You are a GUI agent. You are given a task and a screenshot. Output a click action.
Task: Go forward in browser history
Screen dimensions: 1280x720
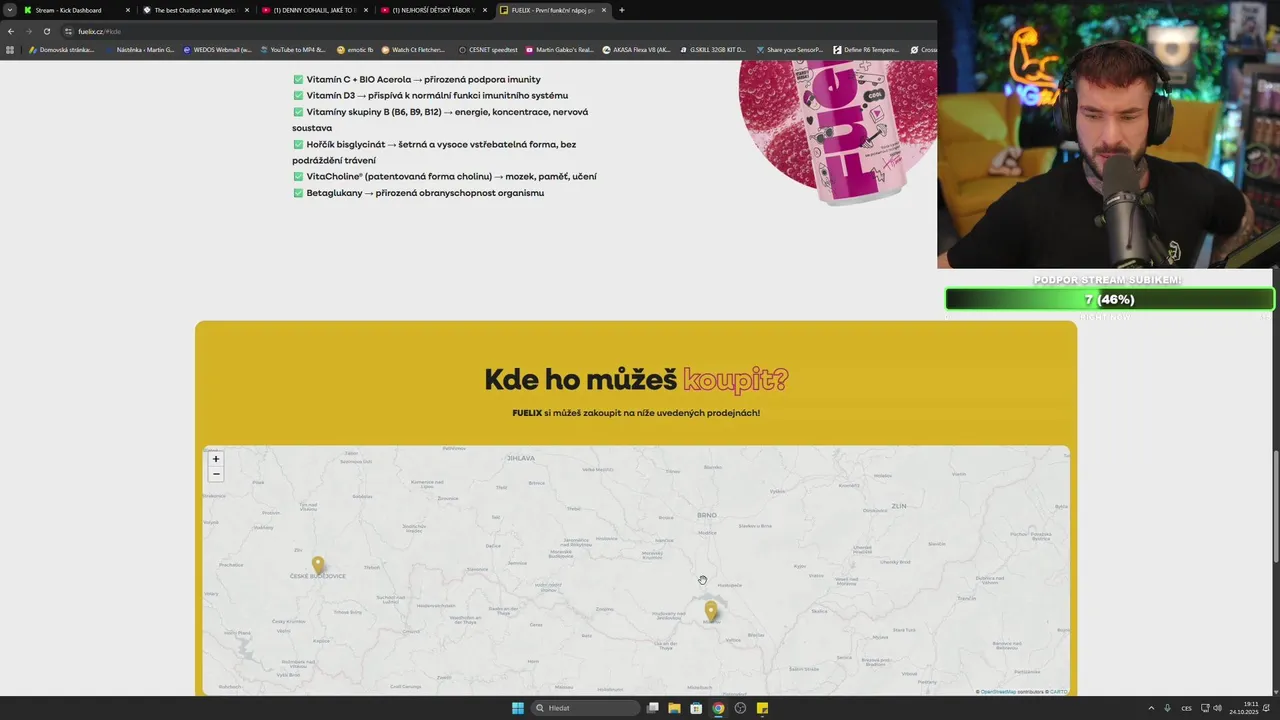click(x=28, y=31)
